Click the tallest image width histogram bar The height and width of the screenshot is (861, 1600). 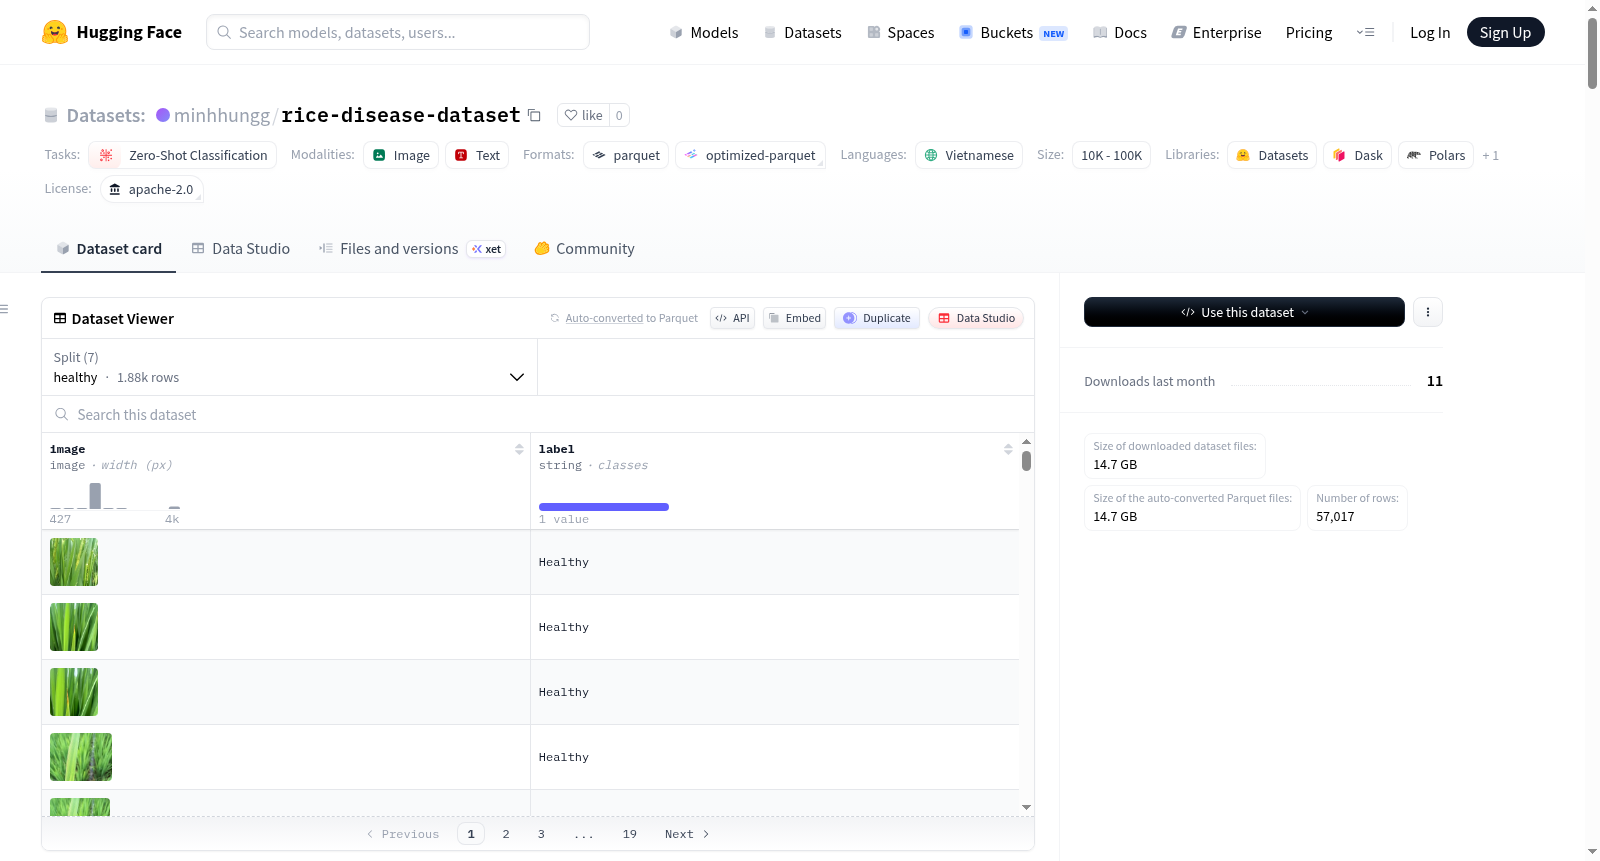(95, 496)
